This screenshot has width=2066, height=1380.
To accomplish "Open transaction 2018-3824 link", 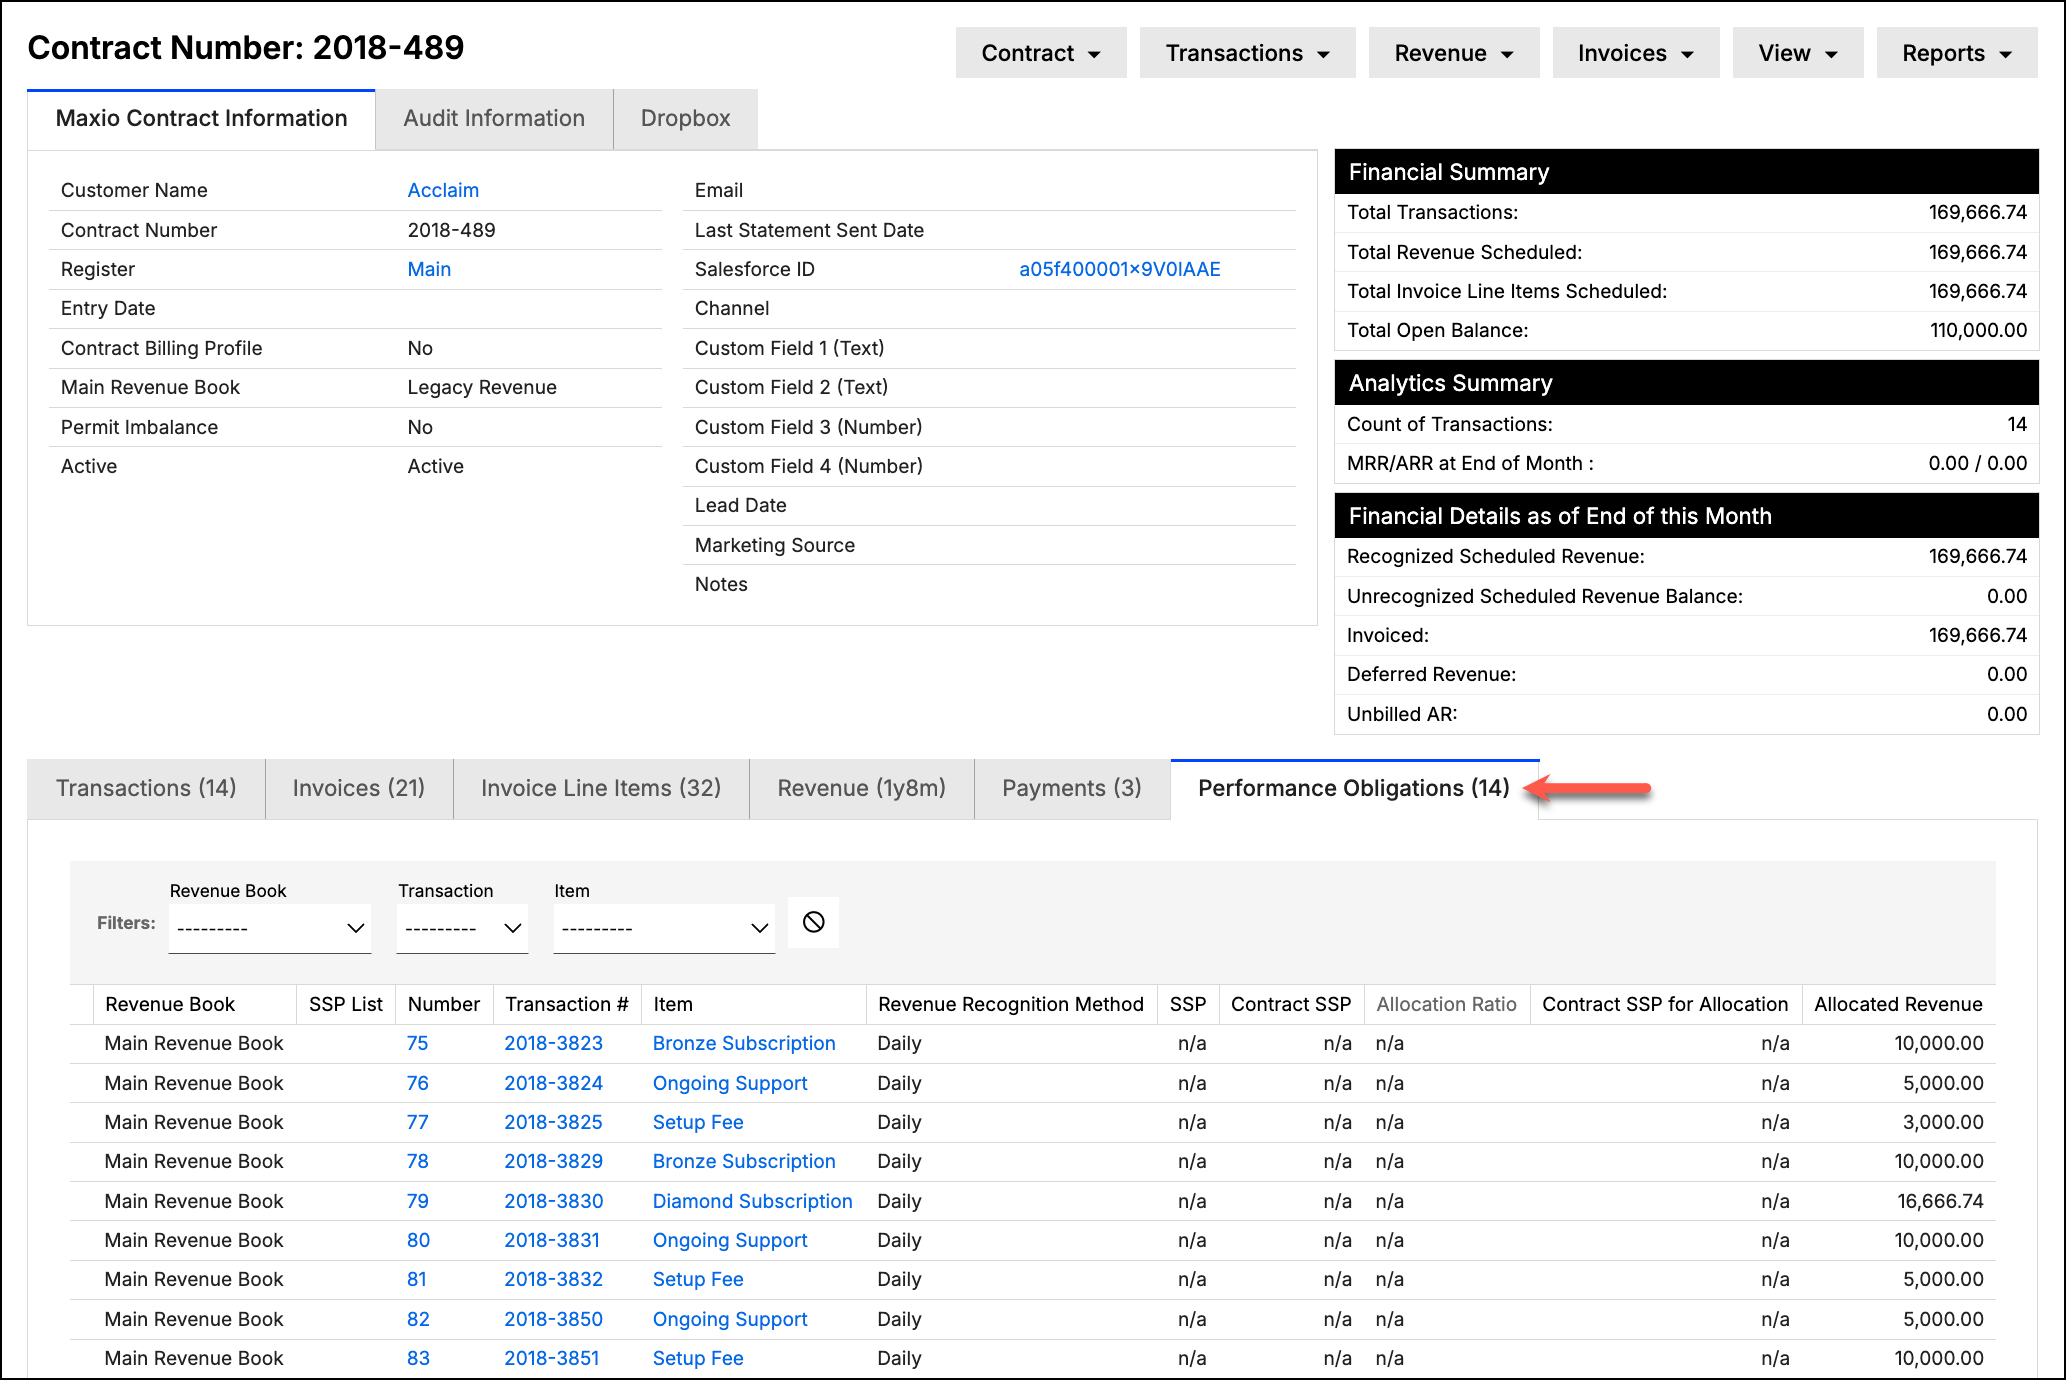I will click(x=553, y=1083).
